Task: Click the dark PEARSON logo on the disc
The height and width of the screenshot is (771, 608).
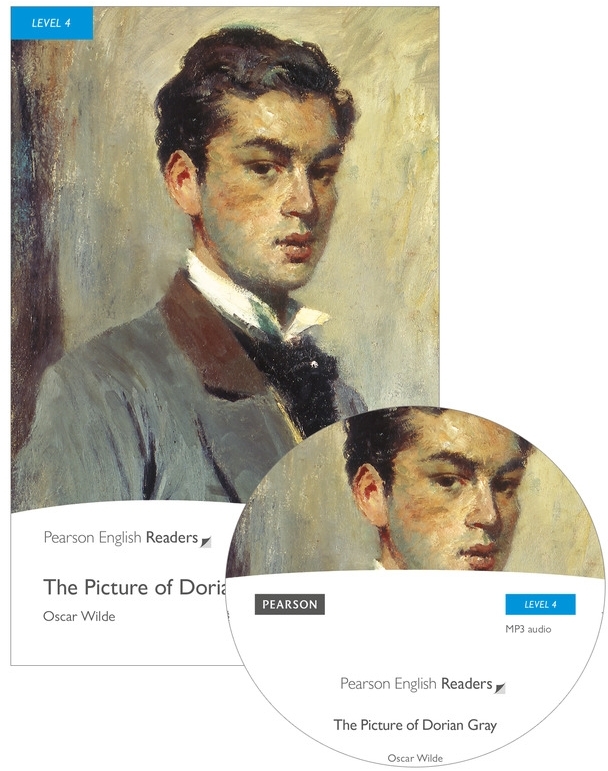Action: [290, 604]
